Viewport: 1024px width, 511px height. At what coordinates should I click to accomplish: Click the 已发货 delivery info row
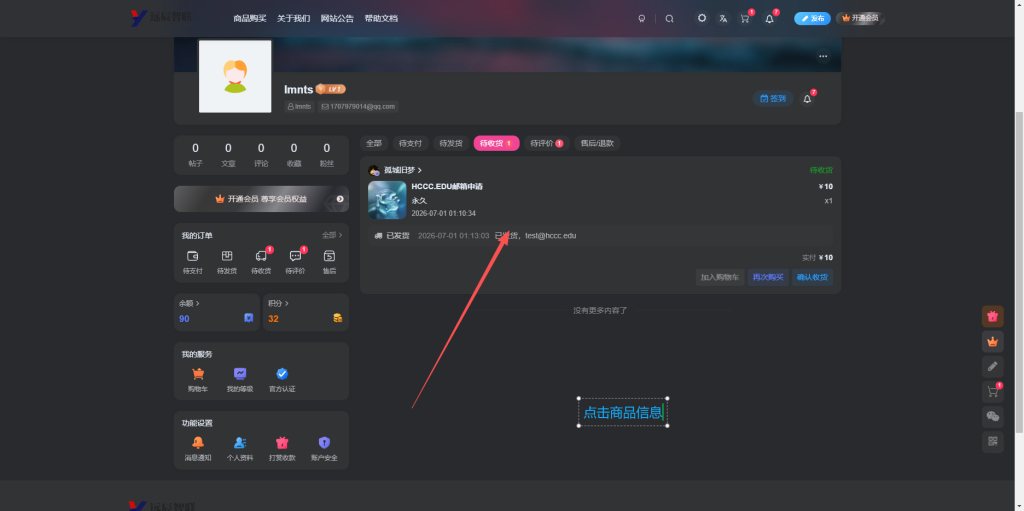tap(600, 235)
